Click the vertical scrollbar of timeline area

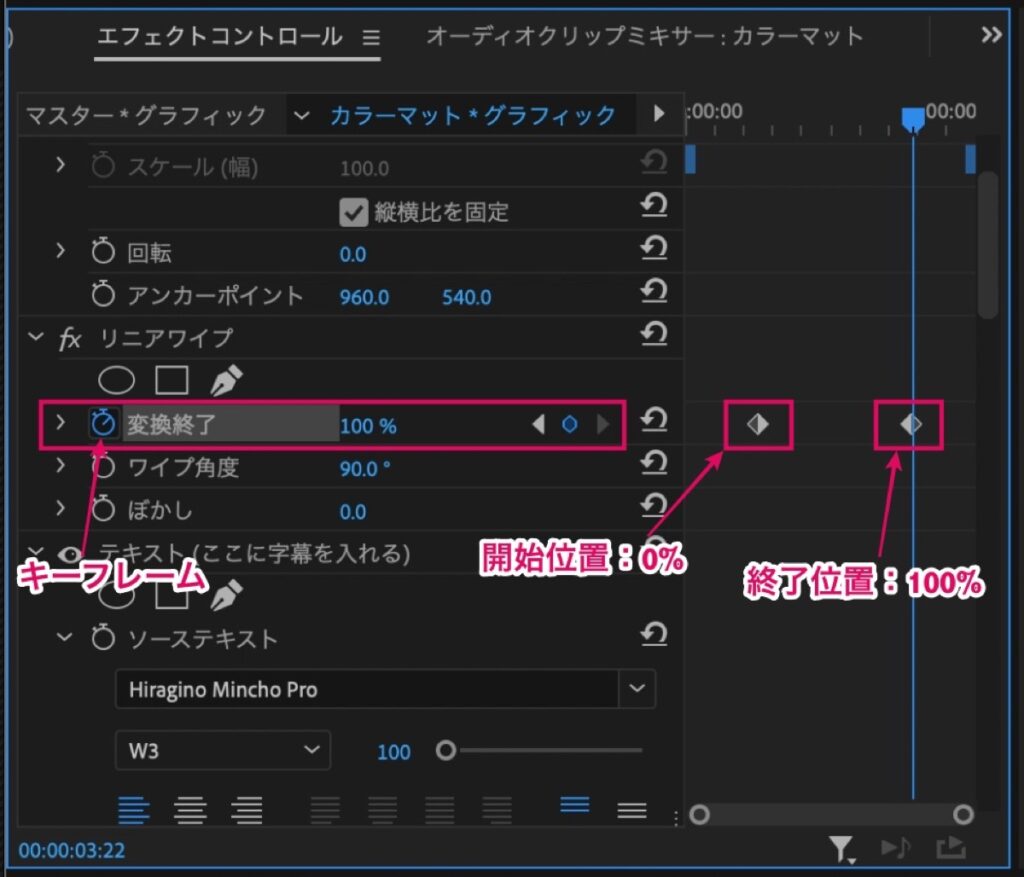[x=988, y=245]
